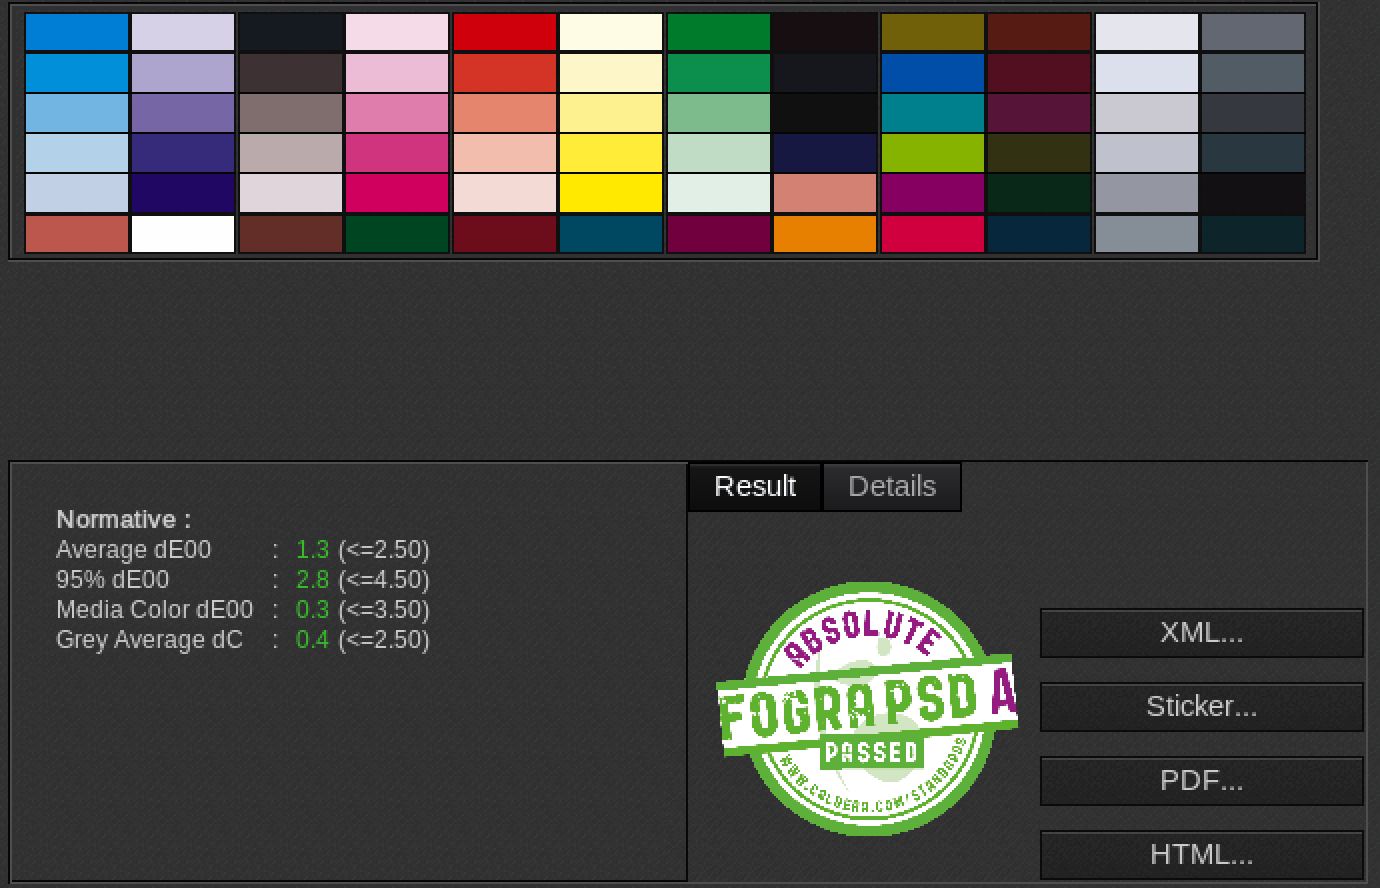Select dark green patch in bottom row

click(397, 234)
